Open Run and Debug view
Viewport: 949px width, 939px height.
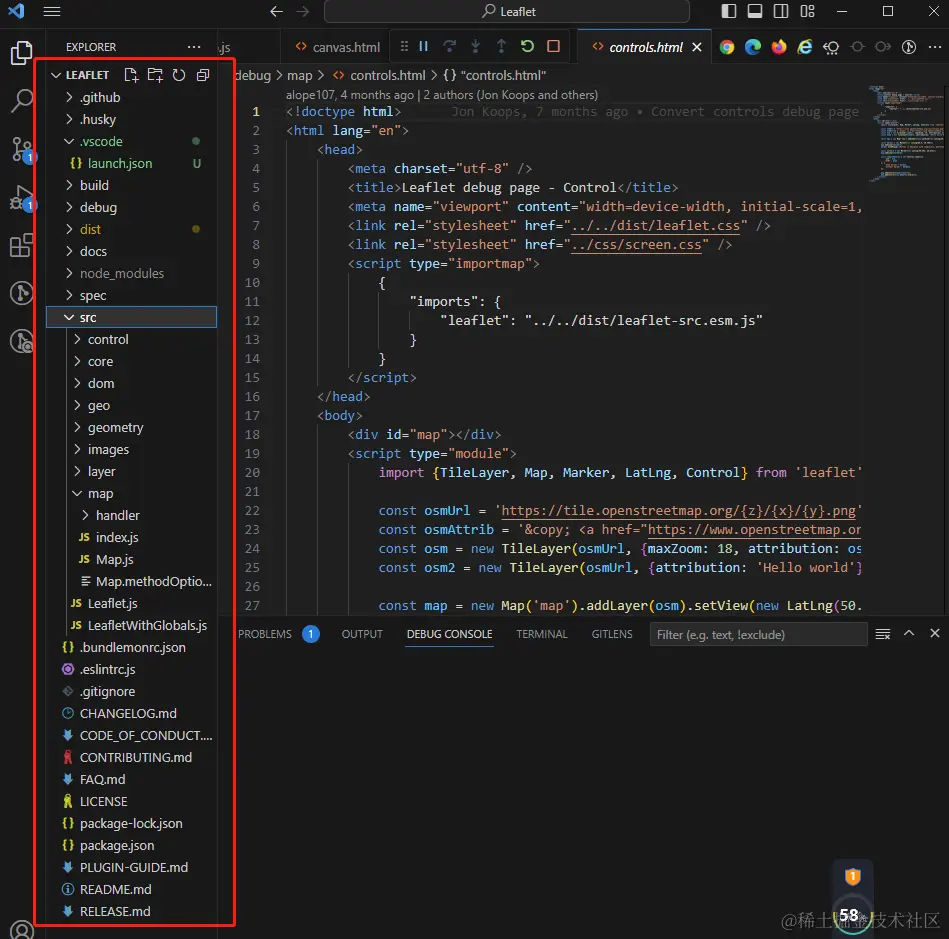22,198
